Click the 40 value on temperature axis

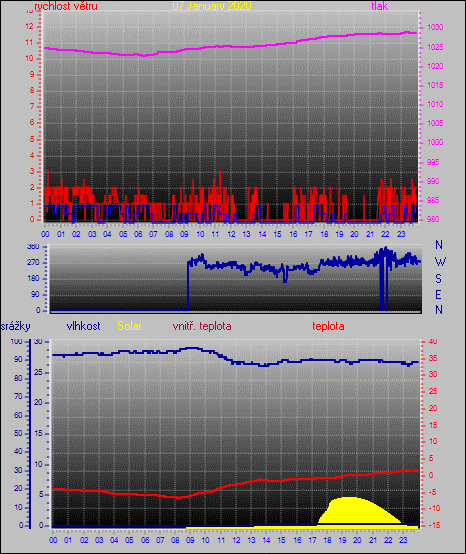point(433,341)
